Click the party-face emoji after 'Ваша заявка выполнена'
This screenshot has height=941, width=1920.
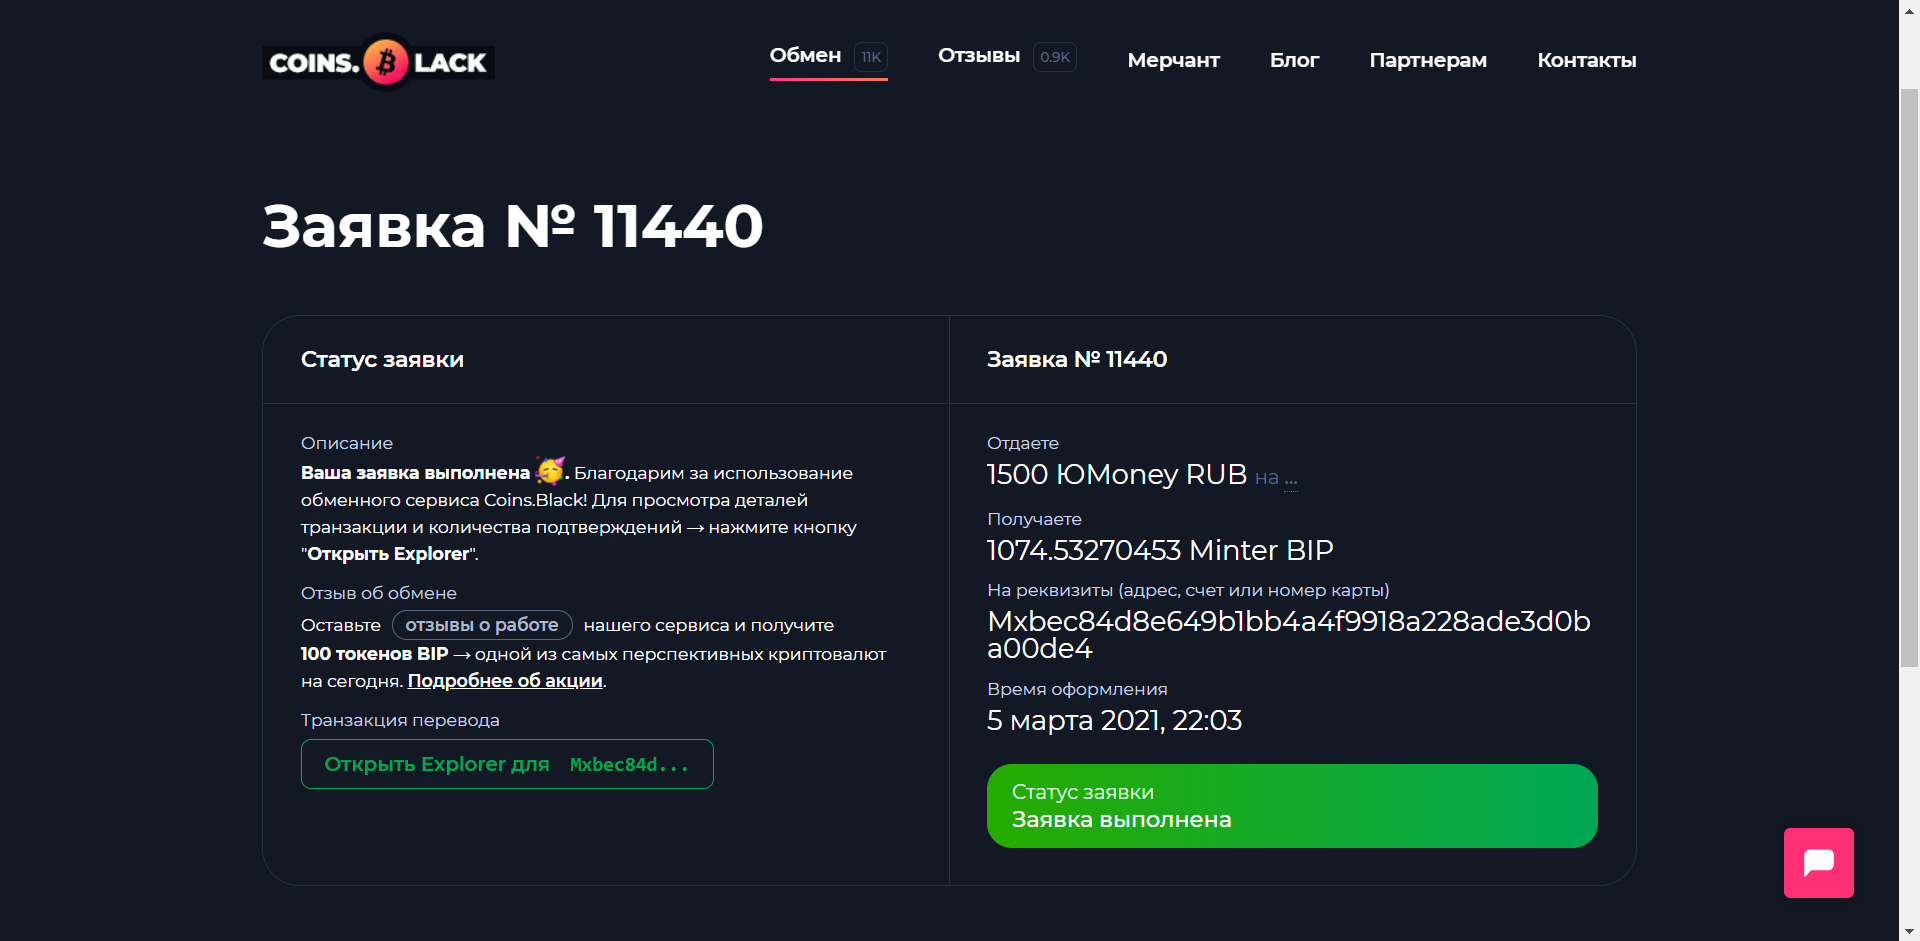pos(550,470)
